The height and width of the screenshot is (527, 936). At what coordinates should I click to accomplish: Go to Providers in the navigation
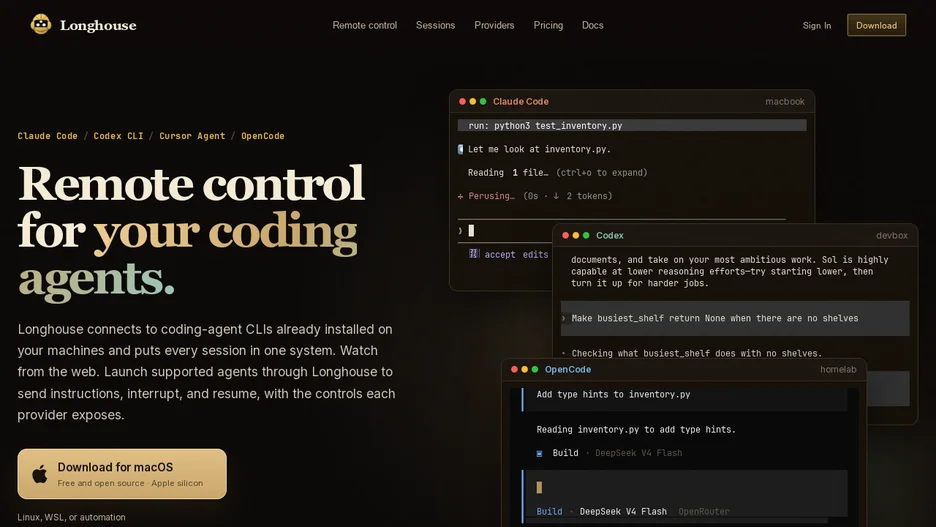(x=494, y=25)
